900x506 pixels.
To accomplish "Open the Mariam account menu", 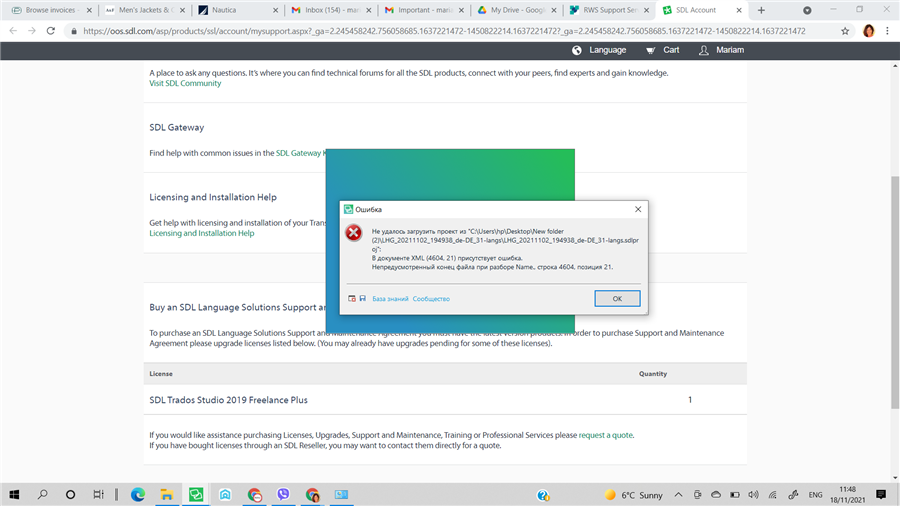I will [x=721, y=50].
